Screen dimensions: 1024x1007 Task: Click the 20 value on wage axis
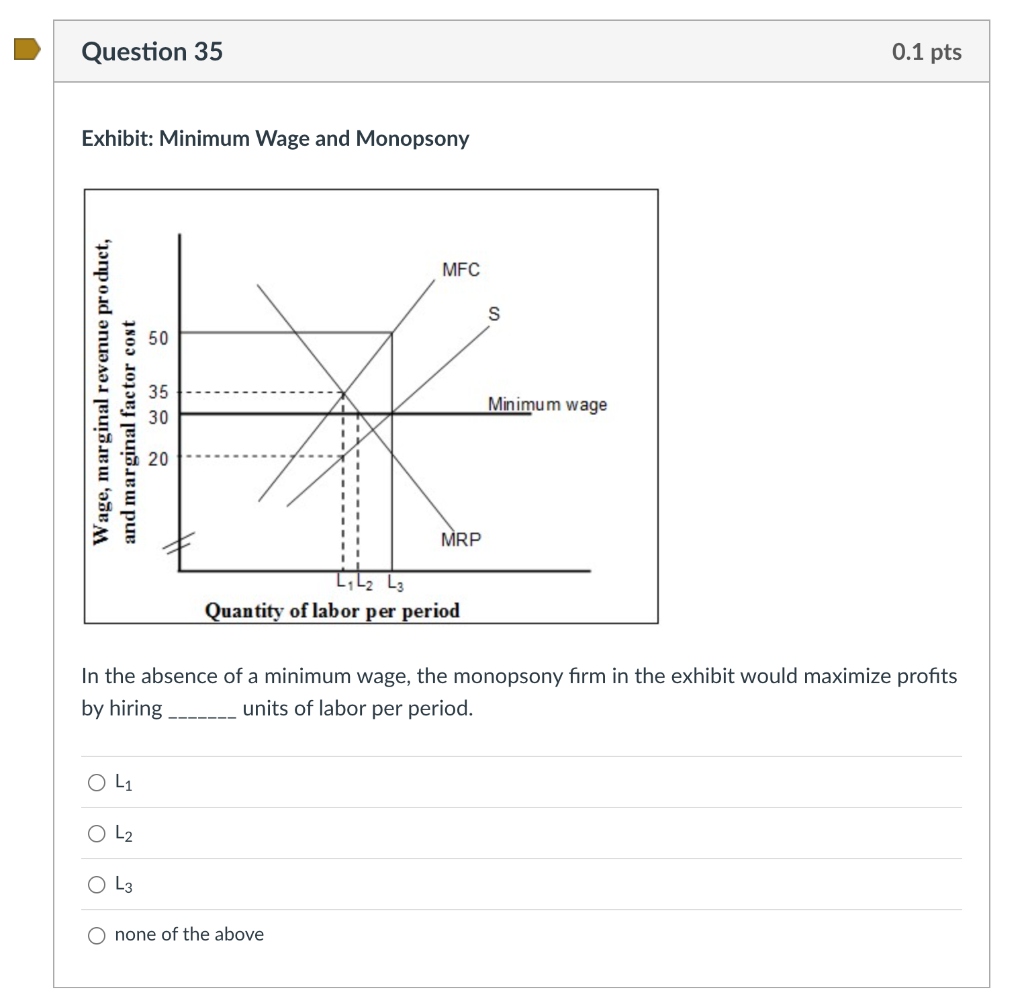pyautogui.click(x=158, y=459)
